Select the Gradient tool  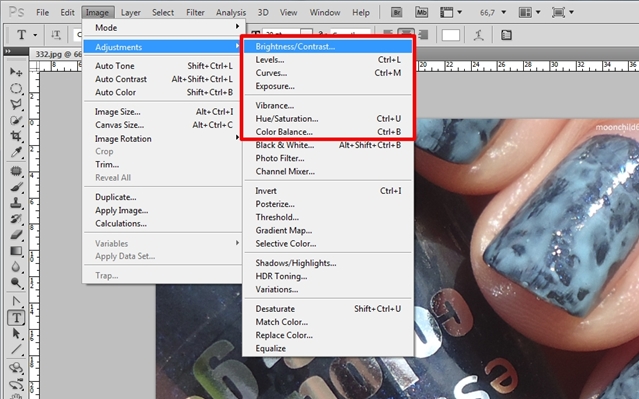[16, 251]
